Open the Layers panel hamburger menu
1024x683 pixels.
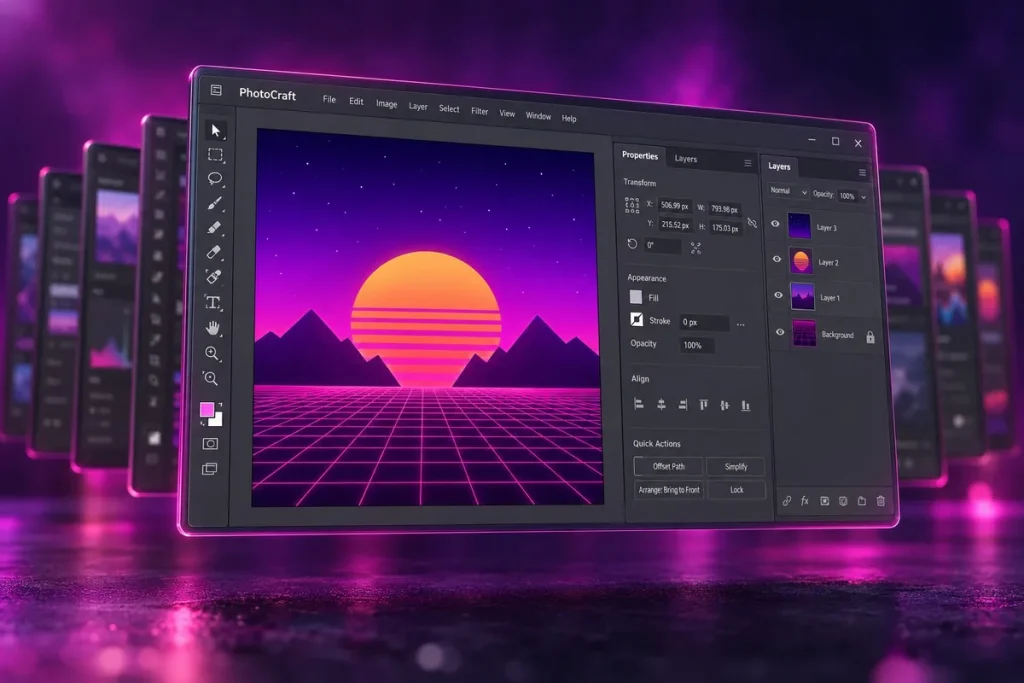pyautogui.click(x=862, y=172)
